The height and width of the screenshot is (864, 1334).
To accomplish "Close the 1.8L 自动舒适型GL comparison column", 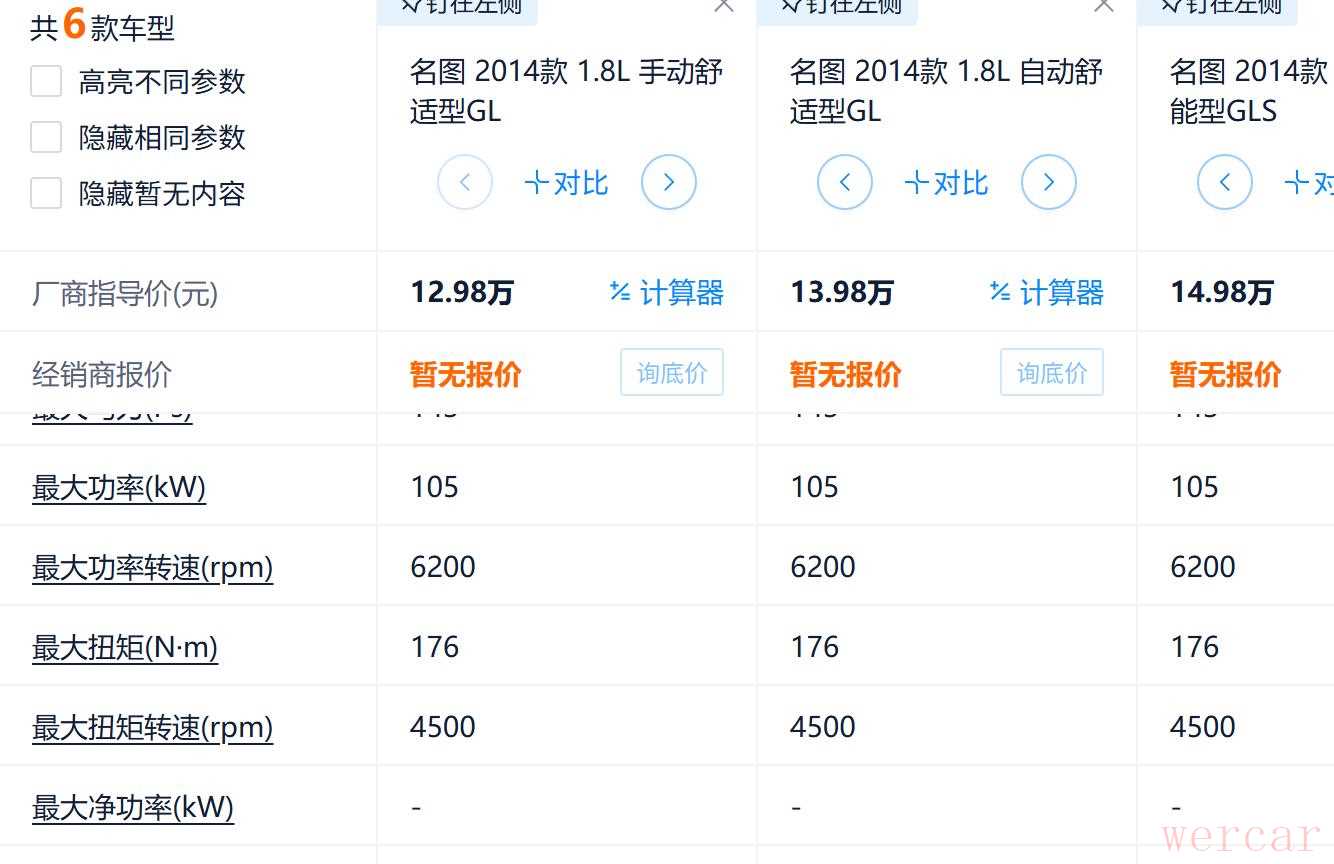I will pos(1104,6).
